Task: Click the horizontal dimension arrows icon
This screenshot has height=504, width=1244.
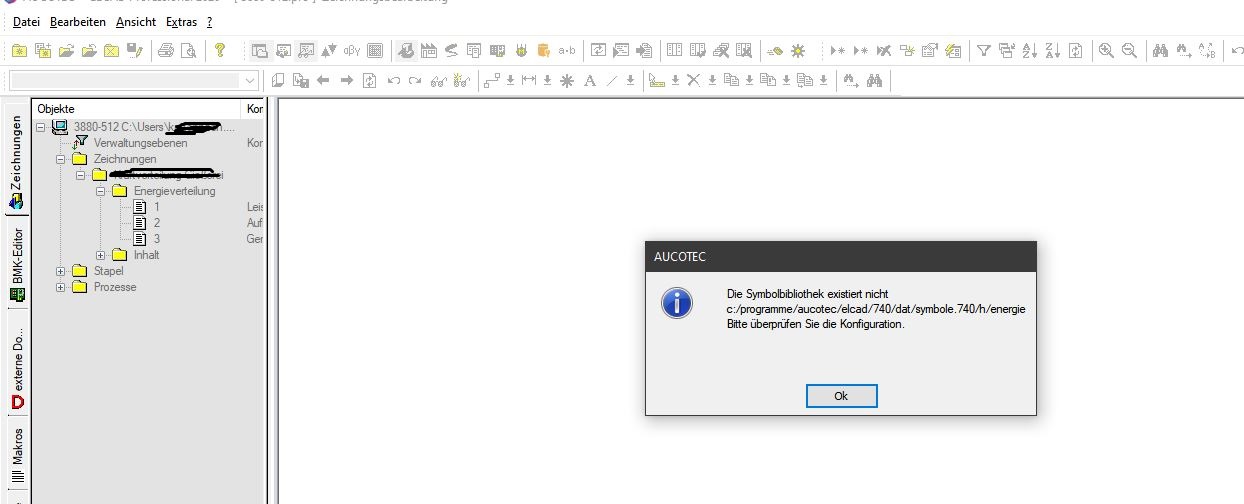Action: coord(529,81)
